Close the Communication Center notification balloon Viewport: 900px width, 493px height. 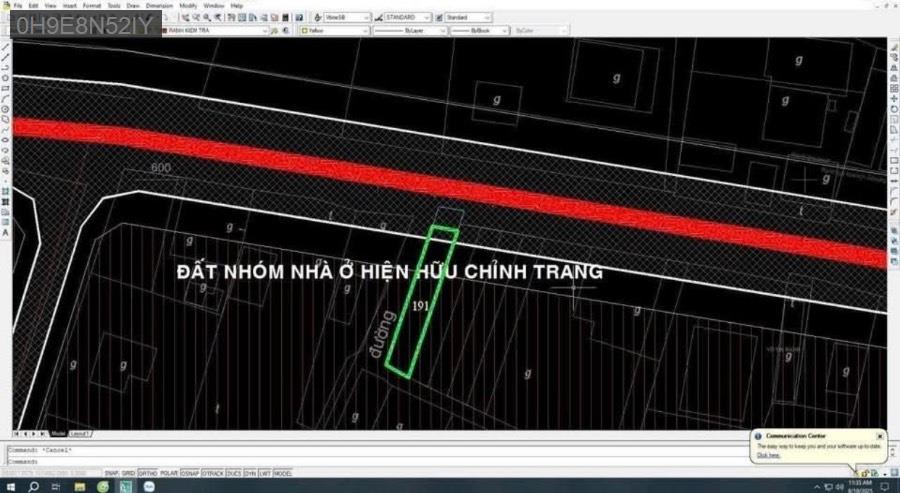(879, 436)
